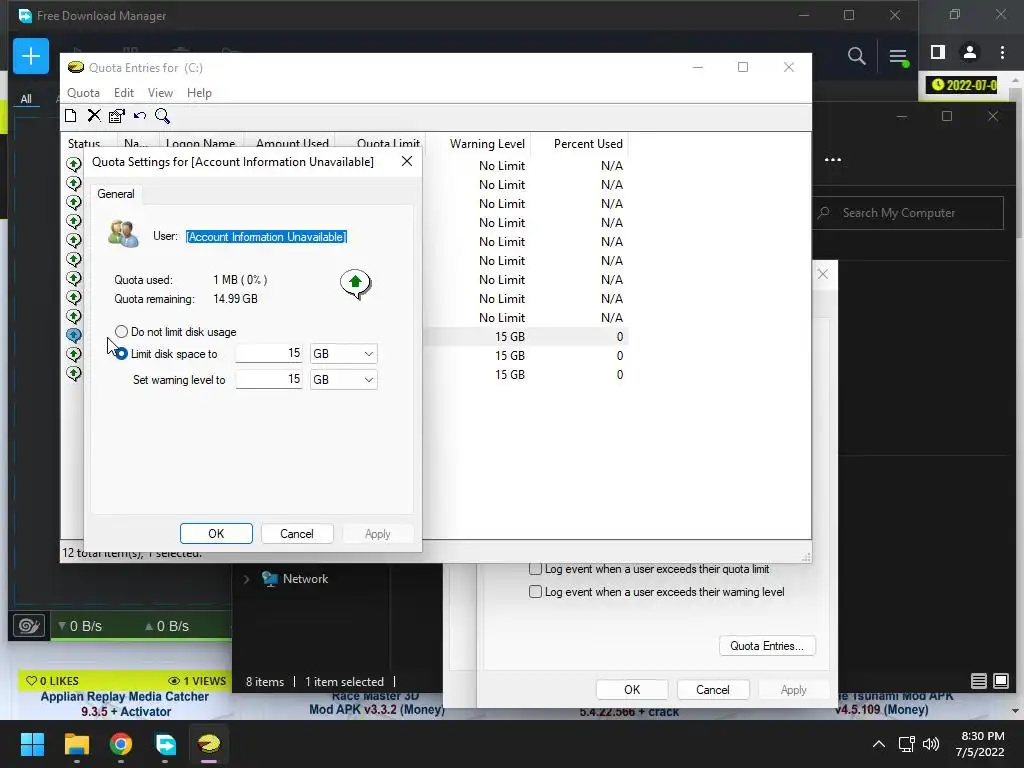
Task: Click the Find quota entry magnifier icon
Action: click(x=163, y=116)
